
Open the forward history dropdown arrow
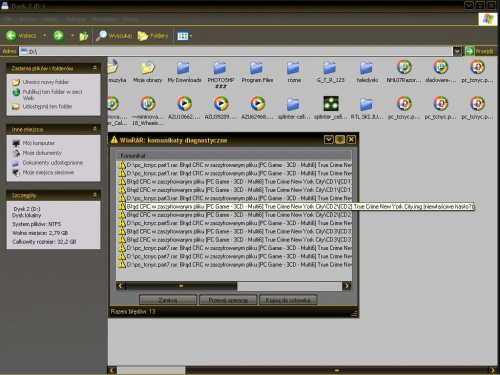click(72, 35)
